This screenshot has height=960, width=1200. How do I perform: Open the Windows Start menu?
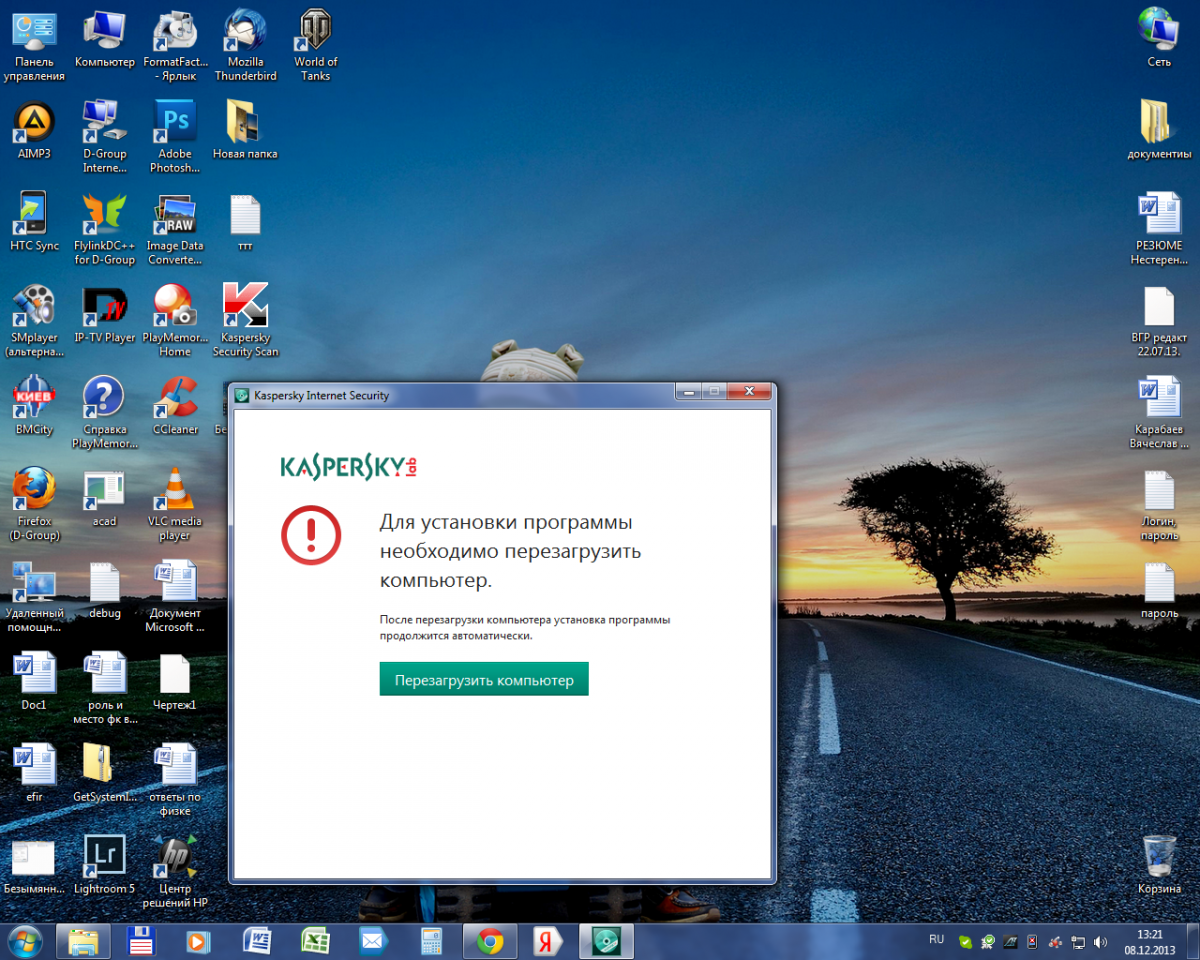[x=25, y=941]
